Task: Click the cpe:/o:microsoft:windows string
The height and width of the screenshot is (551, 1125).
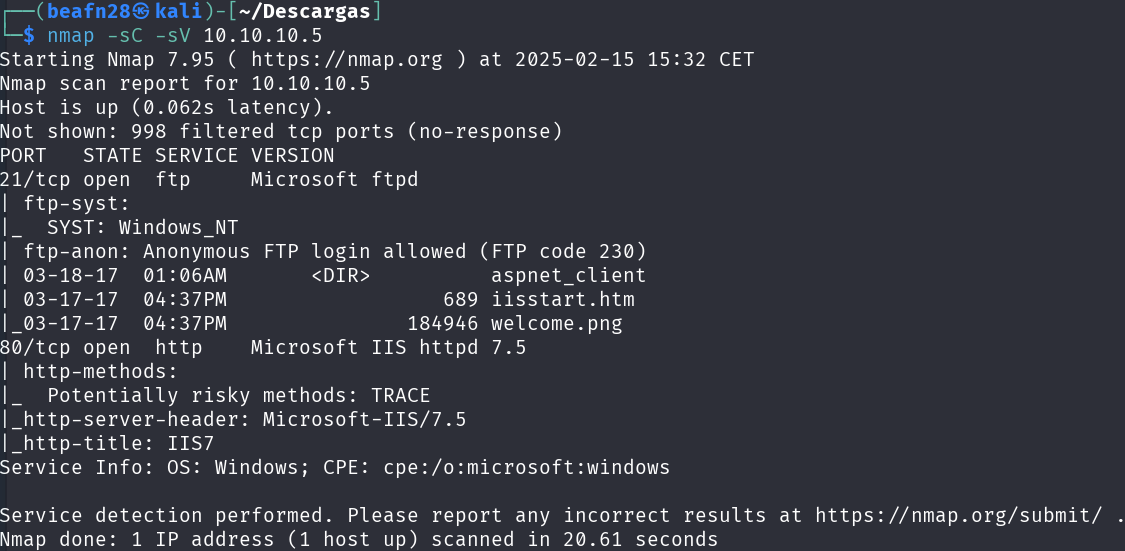Action: 532,467
